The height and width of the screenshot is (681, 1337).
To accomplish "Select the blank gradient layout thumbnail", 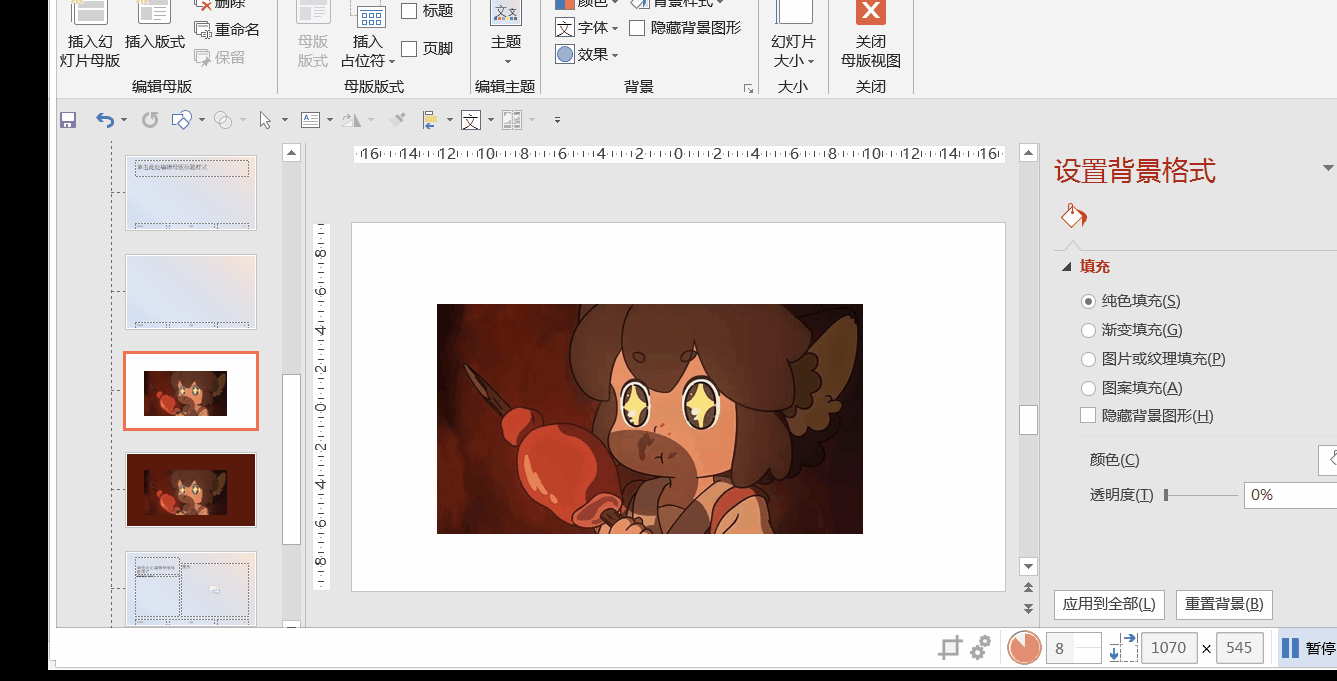I will coord(191,291).
